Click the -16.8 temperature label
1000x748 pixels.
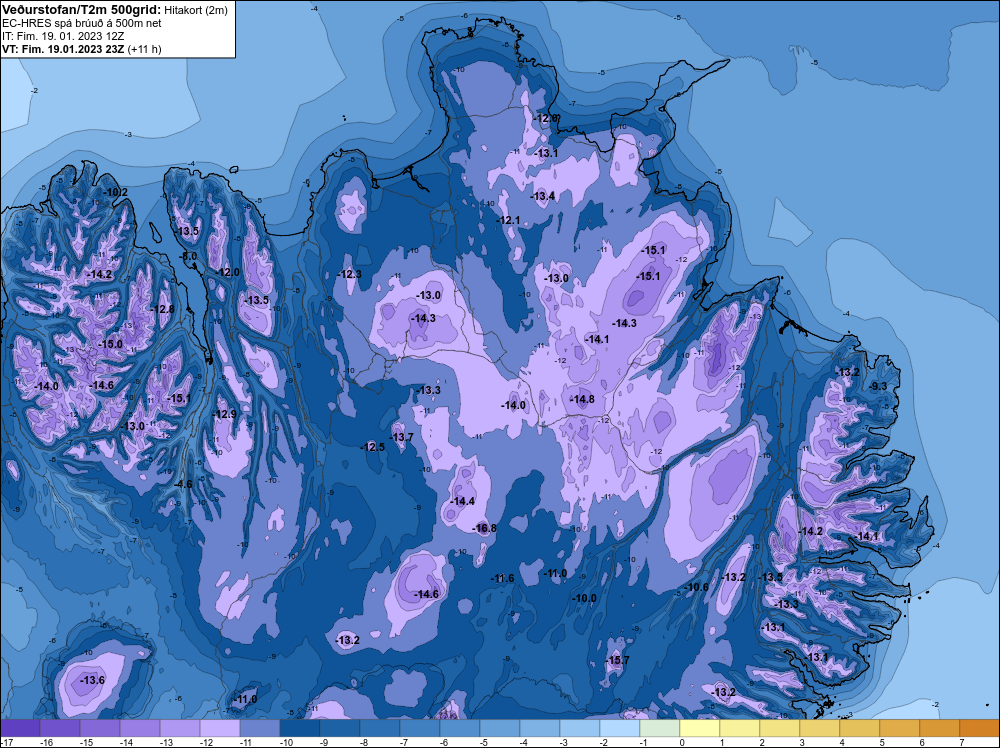pyautogui.click(x=485, y=528)
